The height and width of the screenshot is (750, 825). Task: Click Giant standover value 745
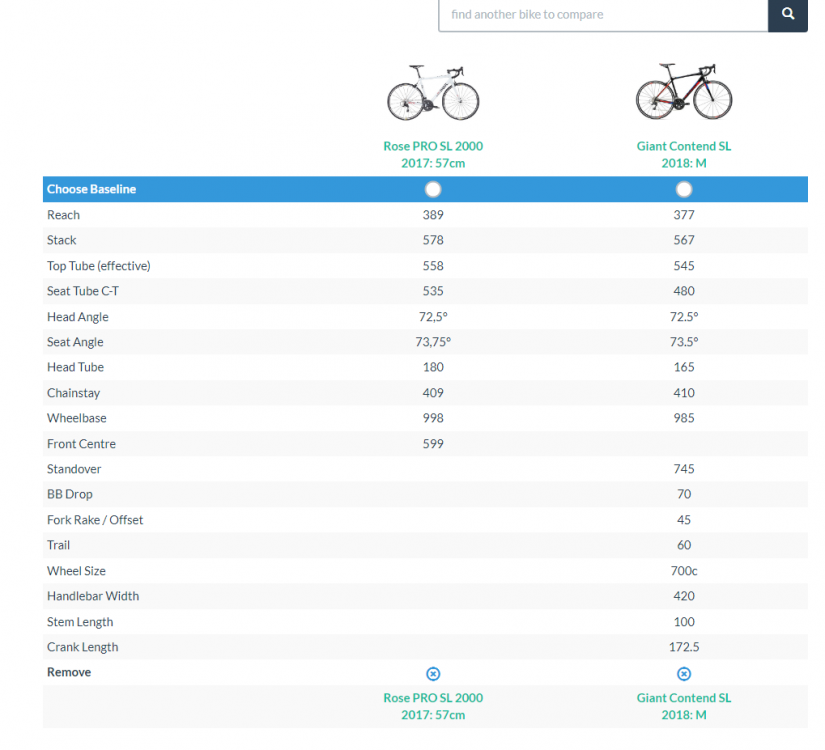click(683, 469)
